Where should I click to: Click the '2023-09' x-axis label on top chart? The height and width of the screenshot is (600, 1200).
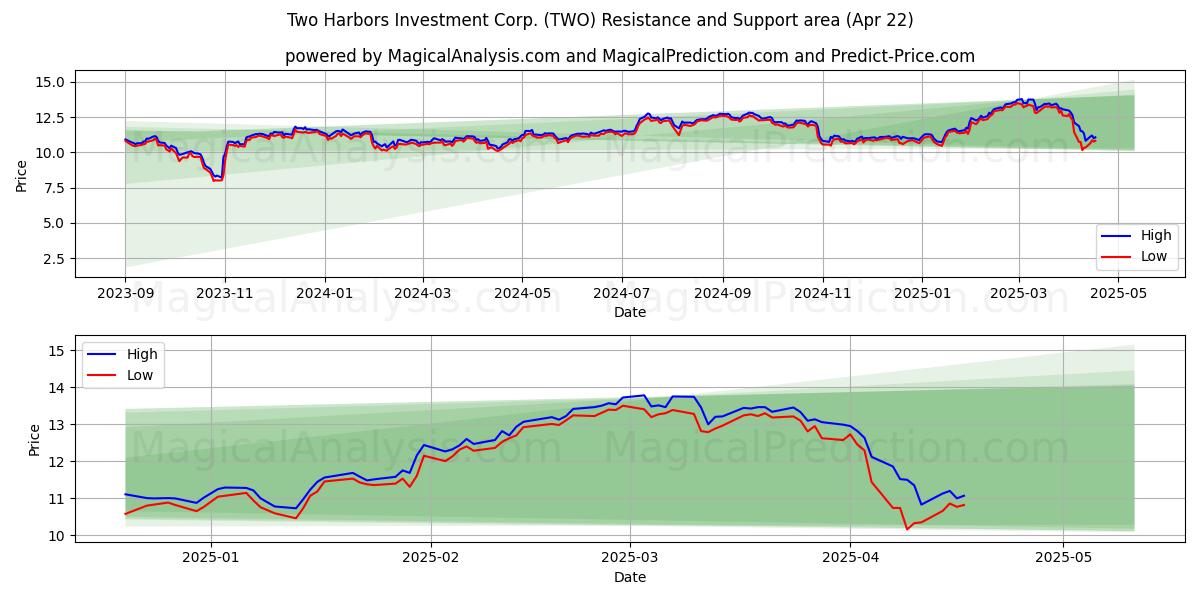125,294
